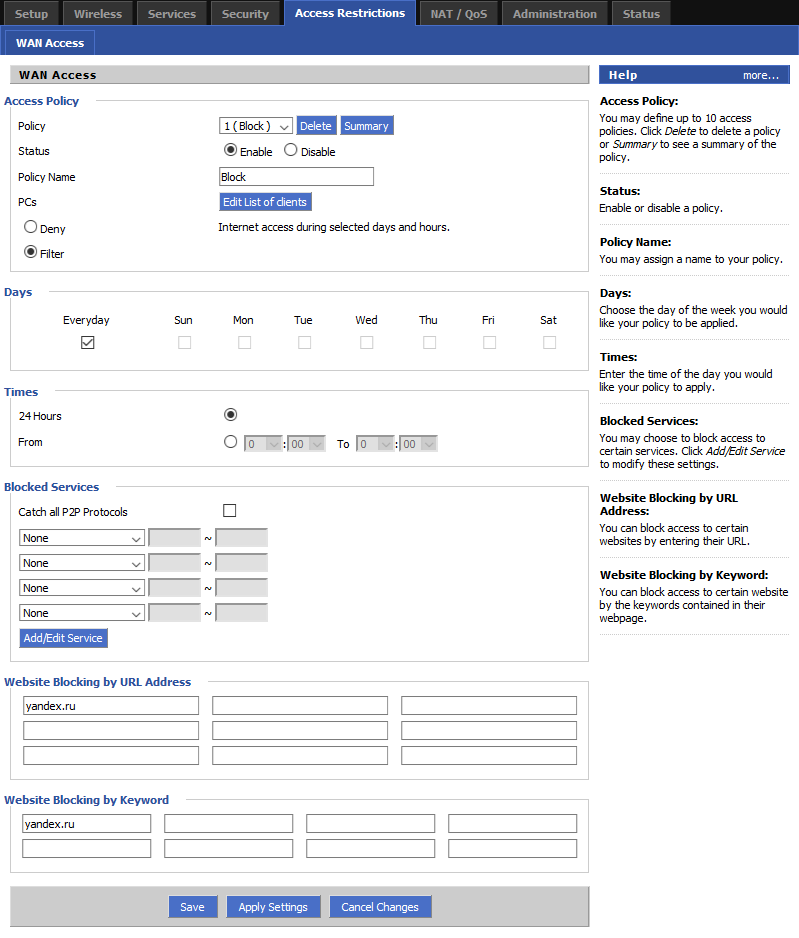Click Add/Edit Service button
The image size is (799, 938).
[x=63, y=638]
